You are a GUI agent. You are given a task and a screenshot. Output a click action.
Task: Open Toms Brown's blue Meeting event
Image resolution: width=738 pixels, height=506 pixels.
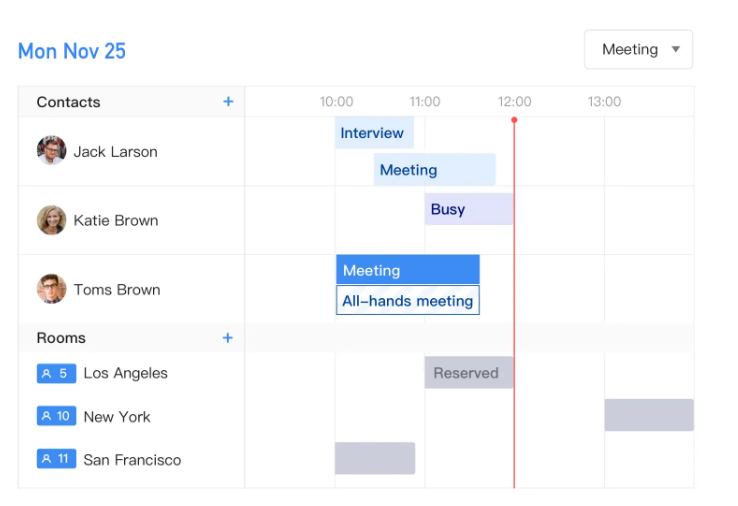click(407, 270)
